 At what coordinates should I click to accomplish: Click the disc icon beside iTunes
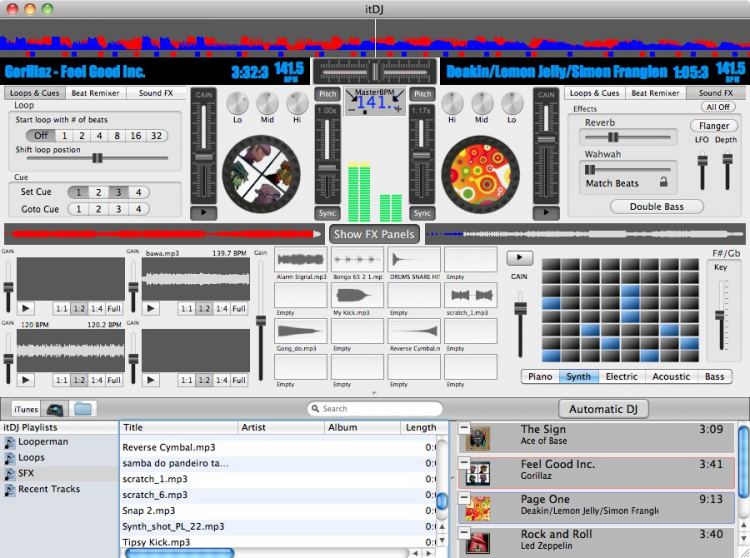[x=54, y=409]
